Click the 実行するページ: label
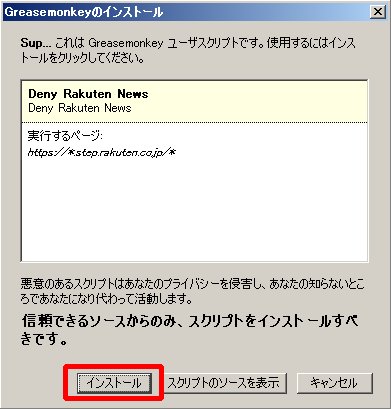Screen dimensions: 391x409 click(x=65, y=136)
